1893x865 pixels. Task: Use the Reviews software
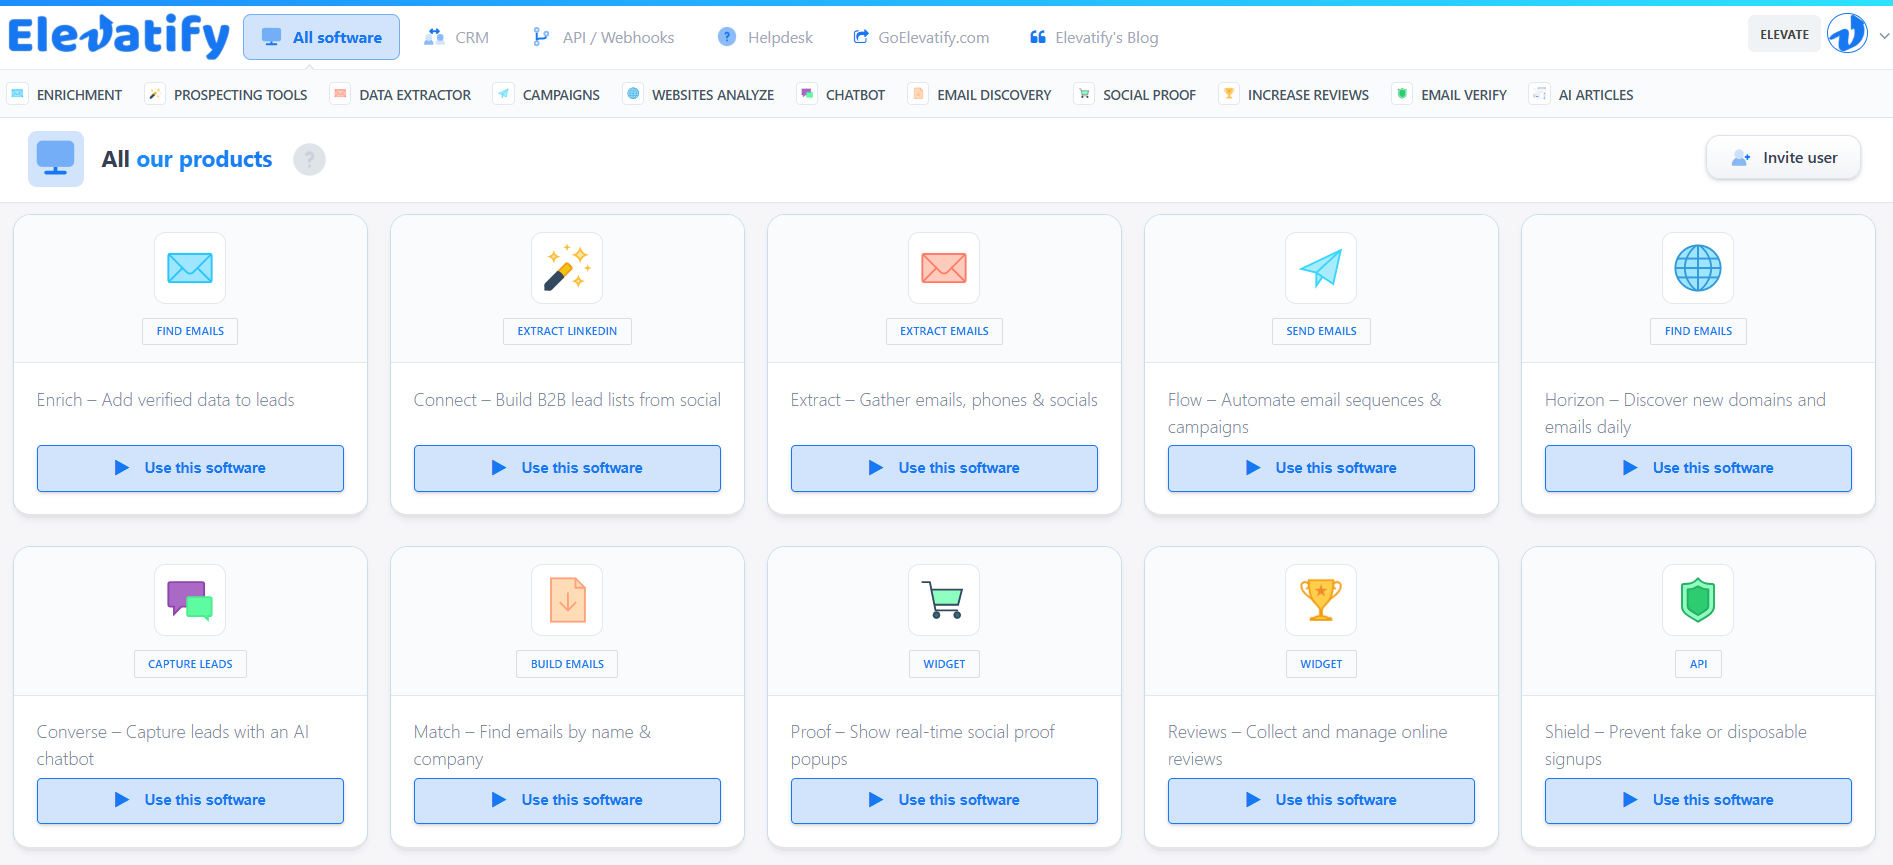(x=1321, y=800)
